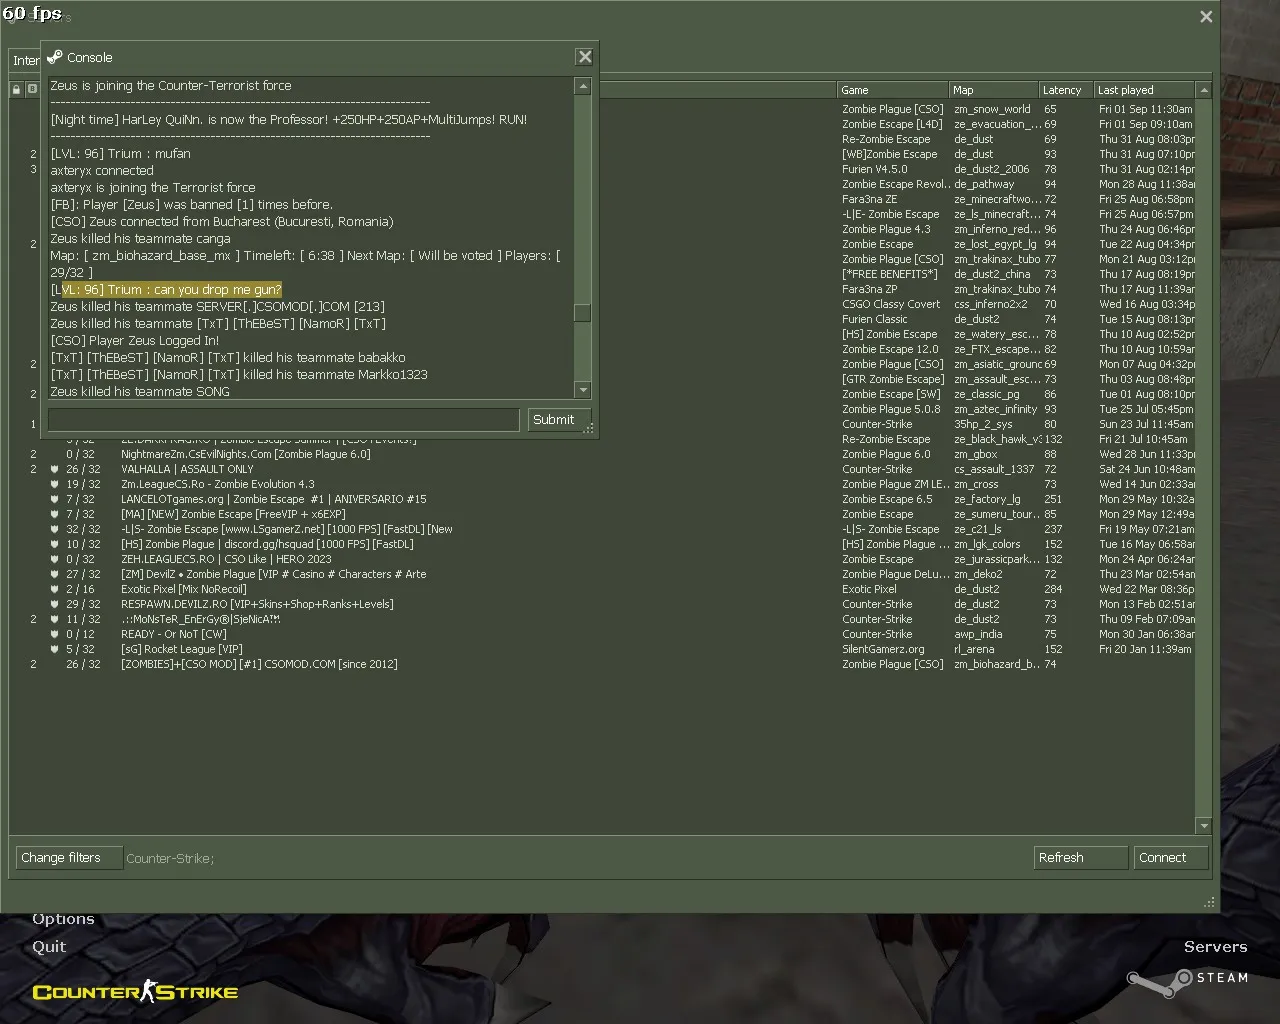Connect to the selected server
This screenshot has width=1280, height=1024.
click(x=1170, y=858)
